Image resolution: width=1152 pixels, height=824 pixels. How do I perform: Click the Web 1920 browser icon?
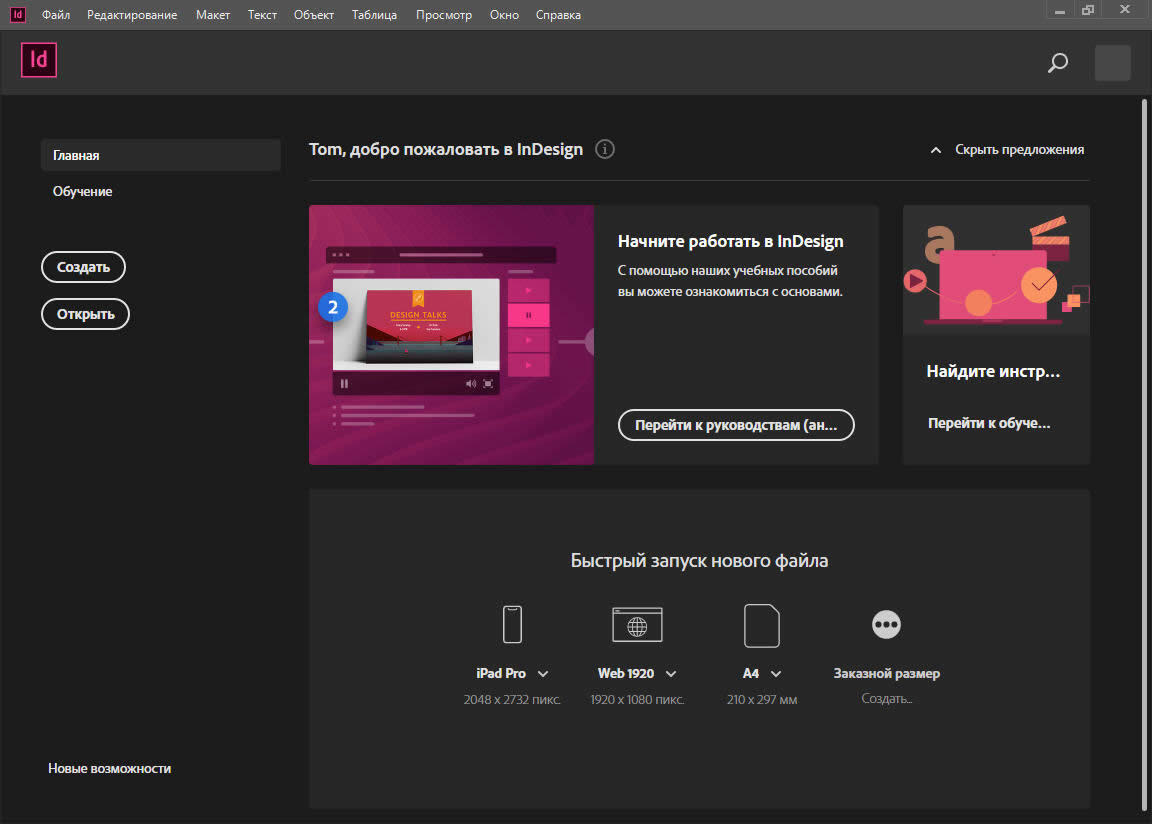637,624
